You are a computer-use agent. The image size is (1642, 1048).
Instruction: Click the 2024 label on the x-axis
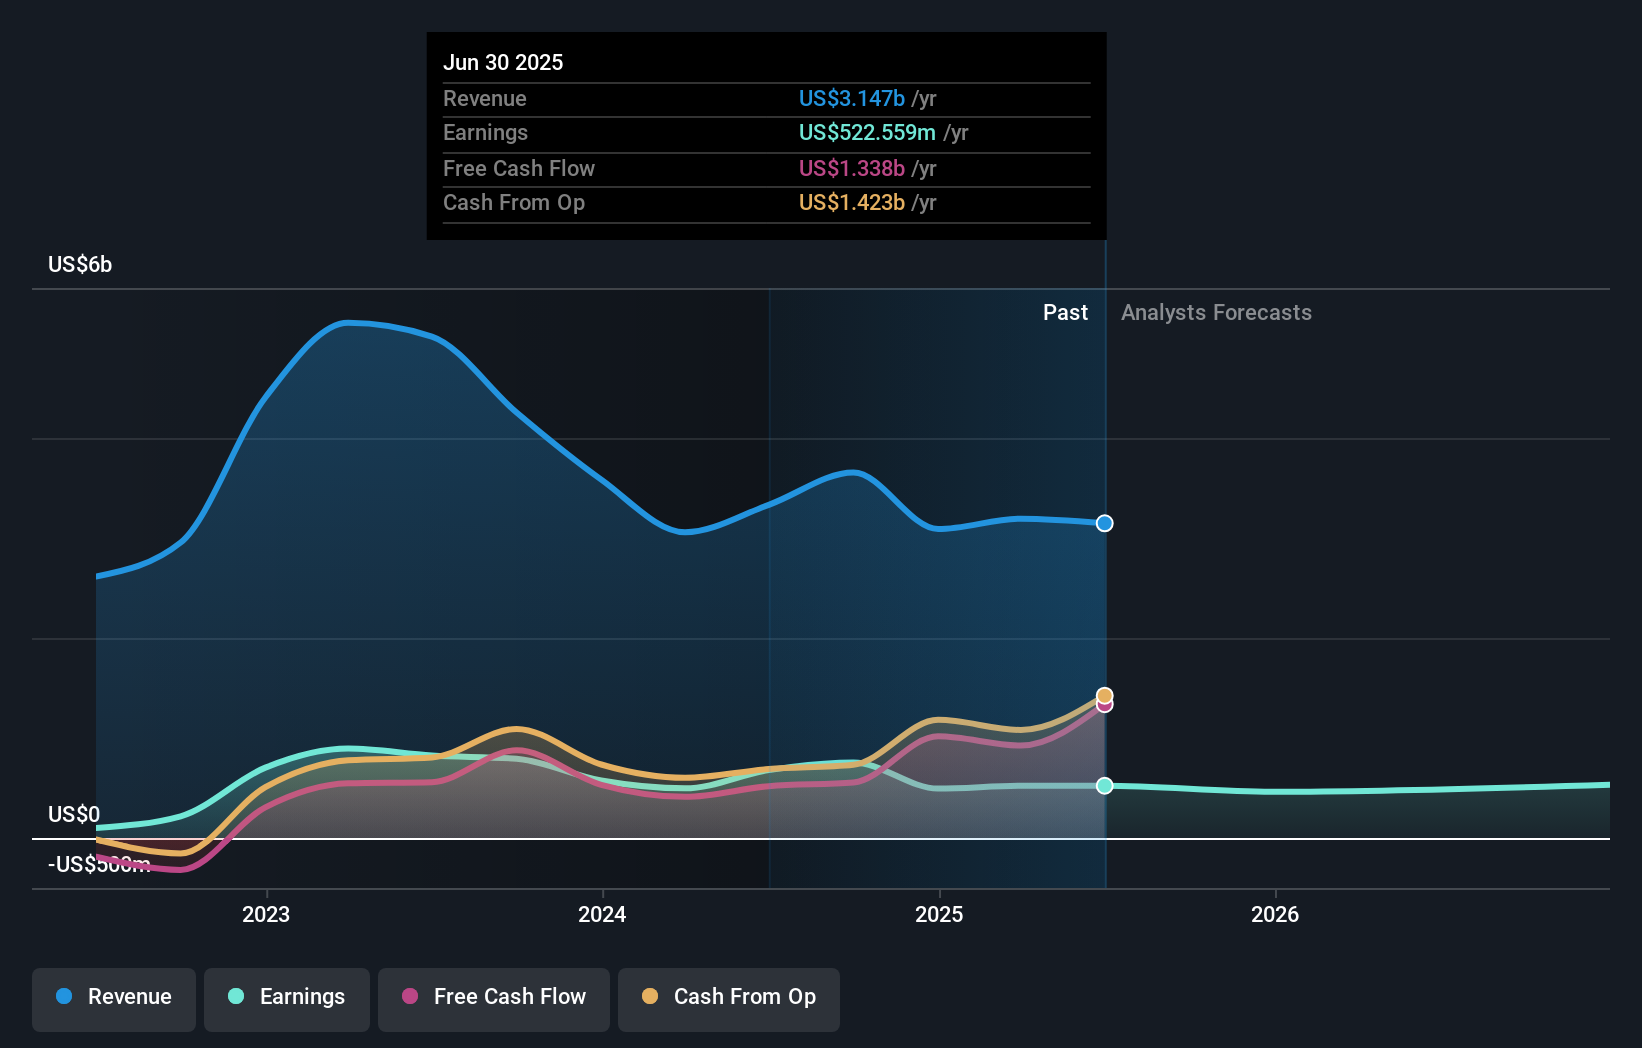point(601,914)
